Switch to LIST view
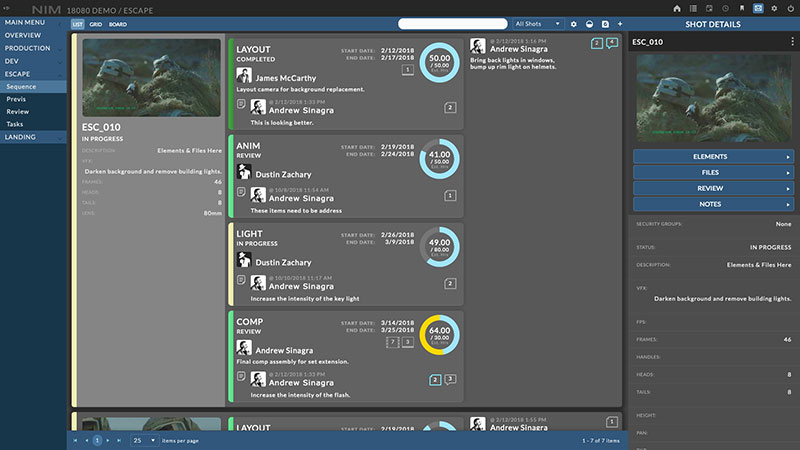 (78, 24)
